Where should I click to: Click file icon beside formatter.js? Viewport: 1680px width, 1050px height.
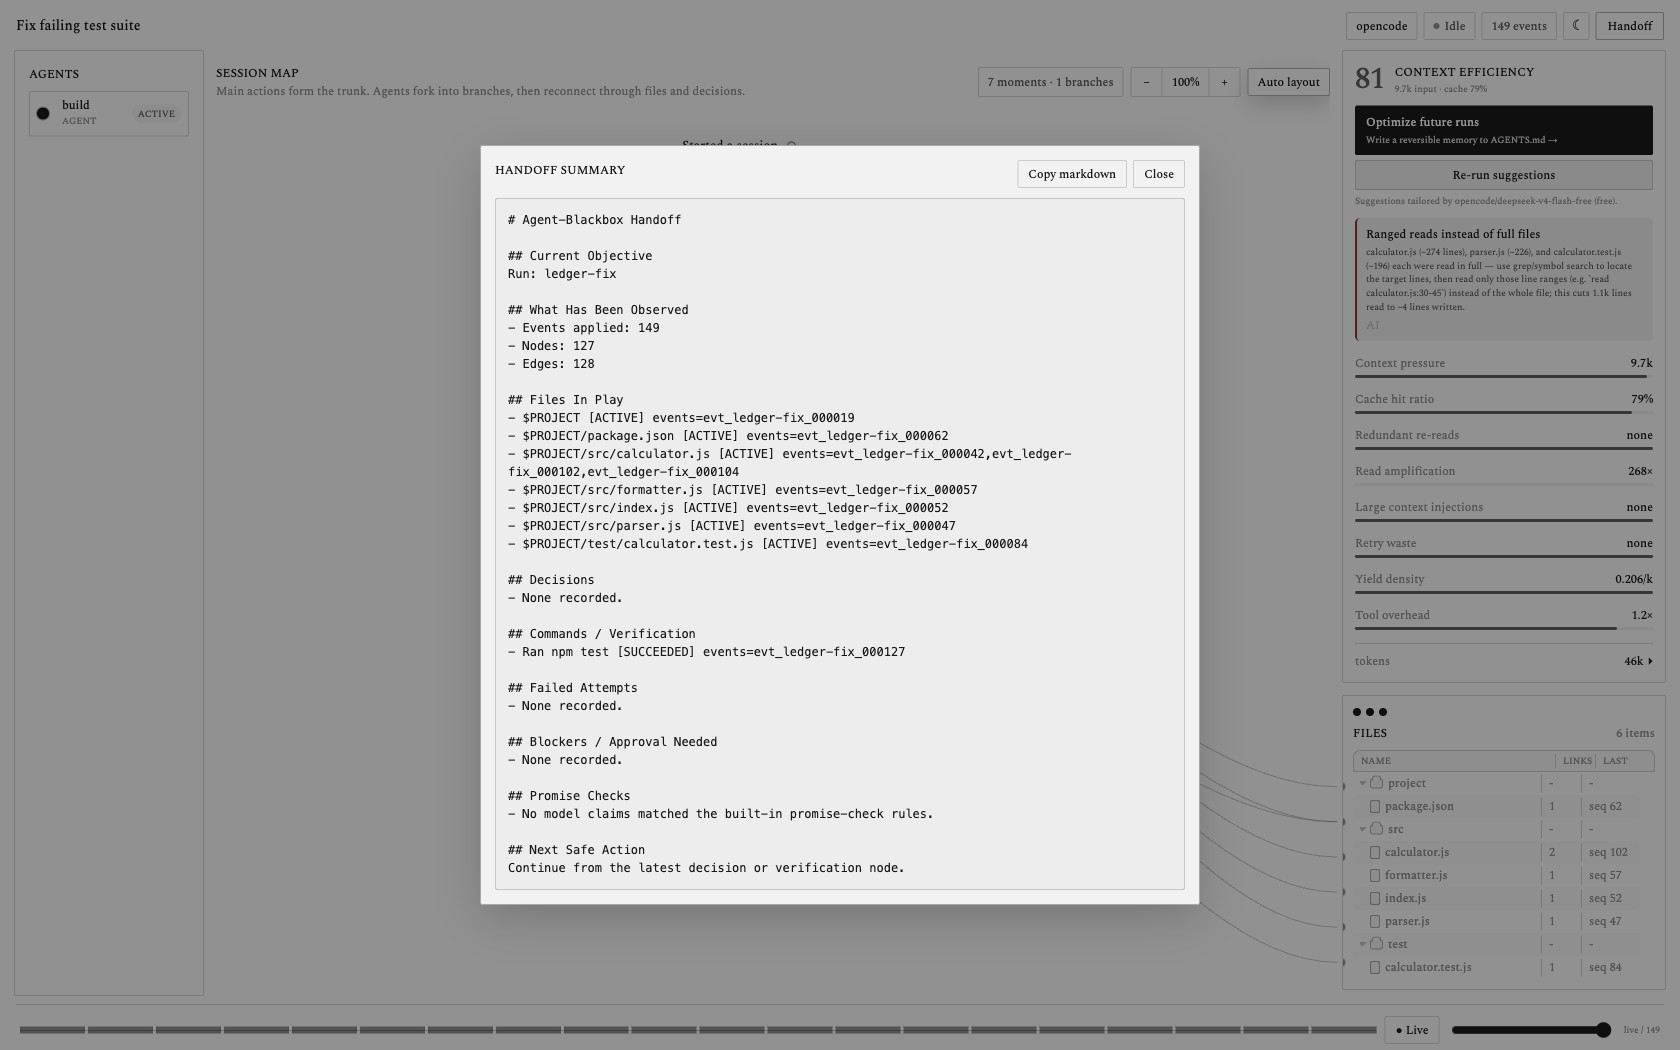tap(1375, 875)
